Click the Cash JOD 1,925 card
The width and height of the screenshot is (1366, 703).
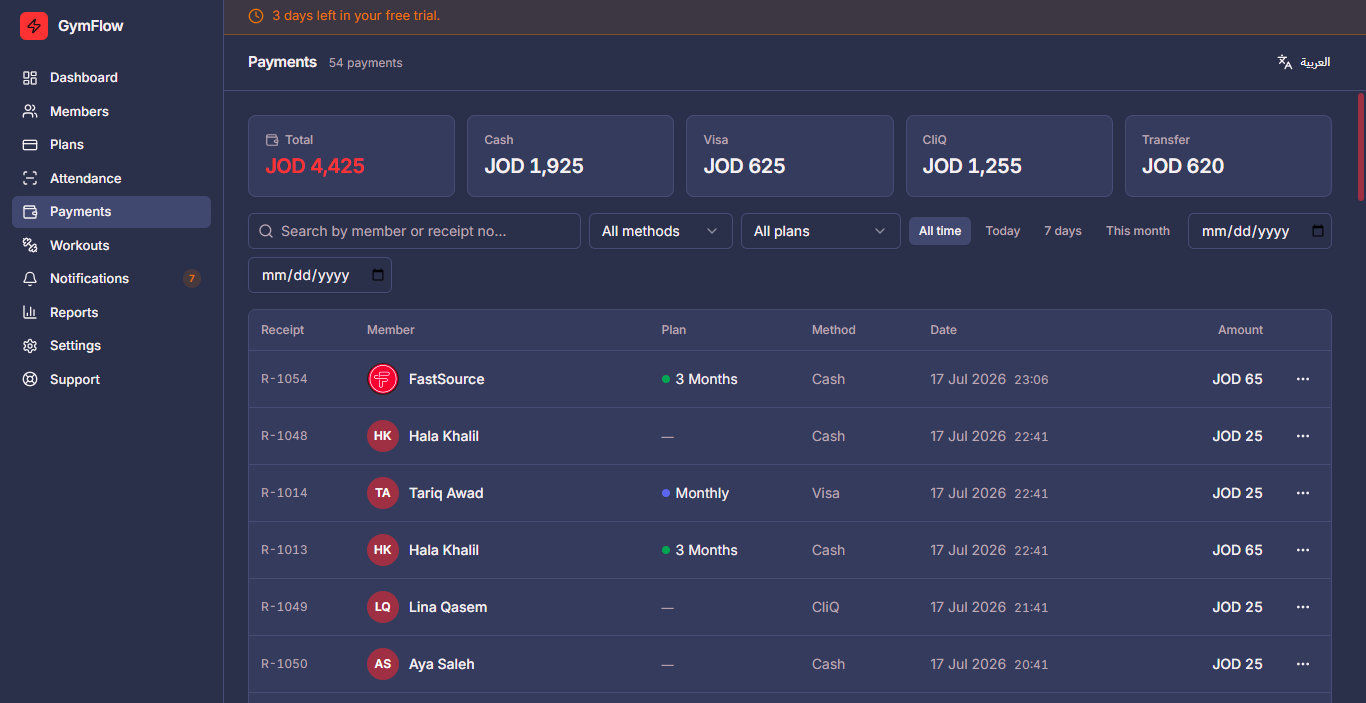(570, 156)
